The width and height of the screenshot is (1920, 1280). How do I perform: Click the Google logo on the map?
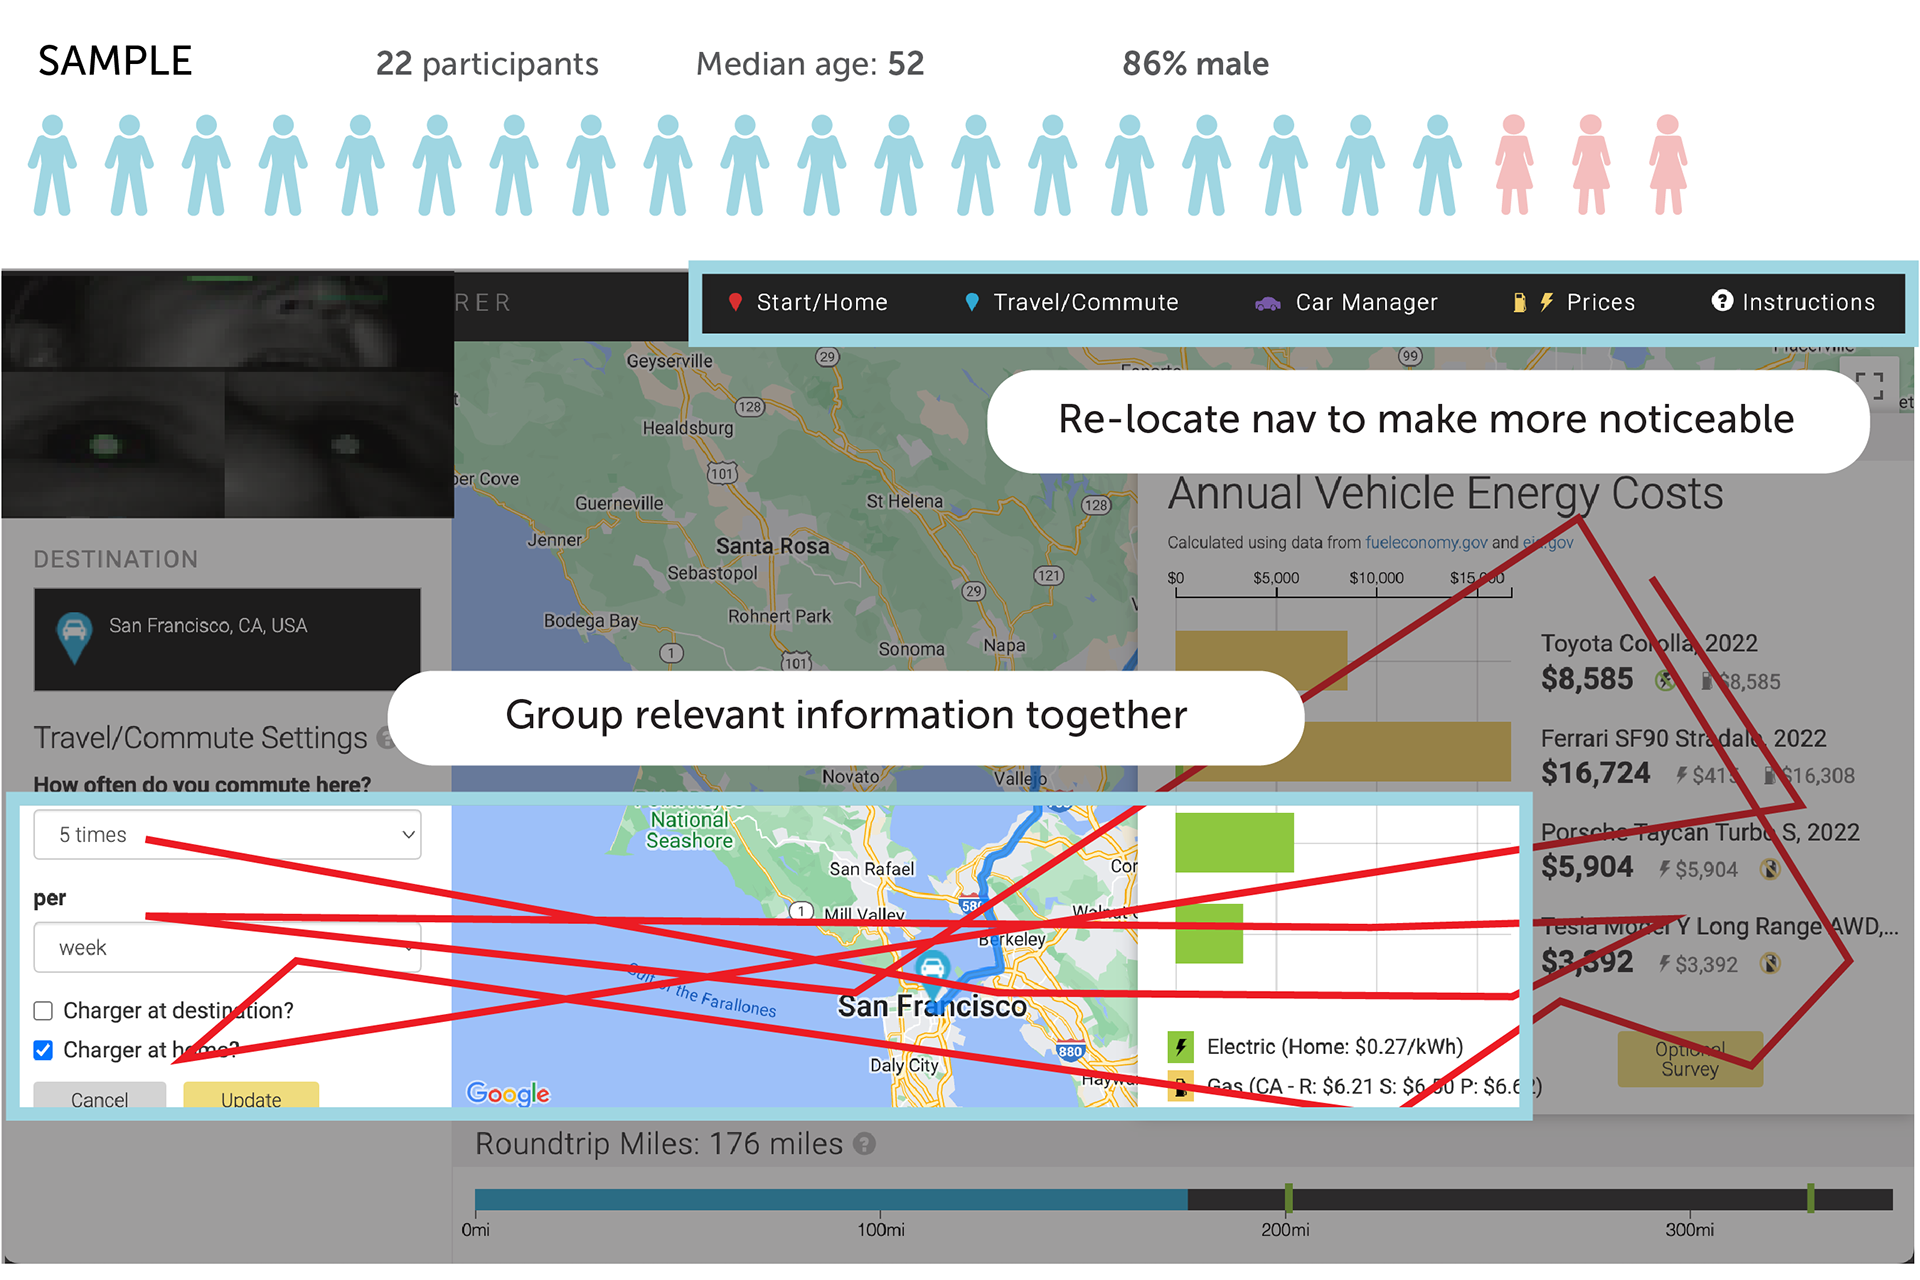508,1094
